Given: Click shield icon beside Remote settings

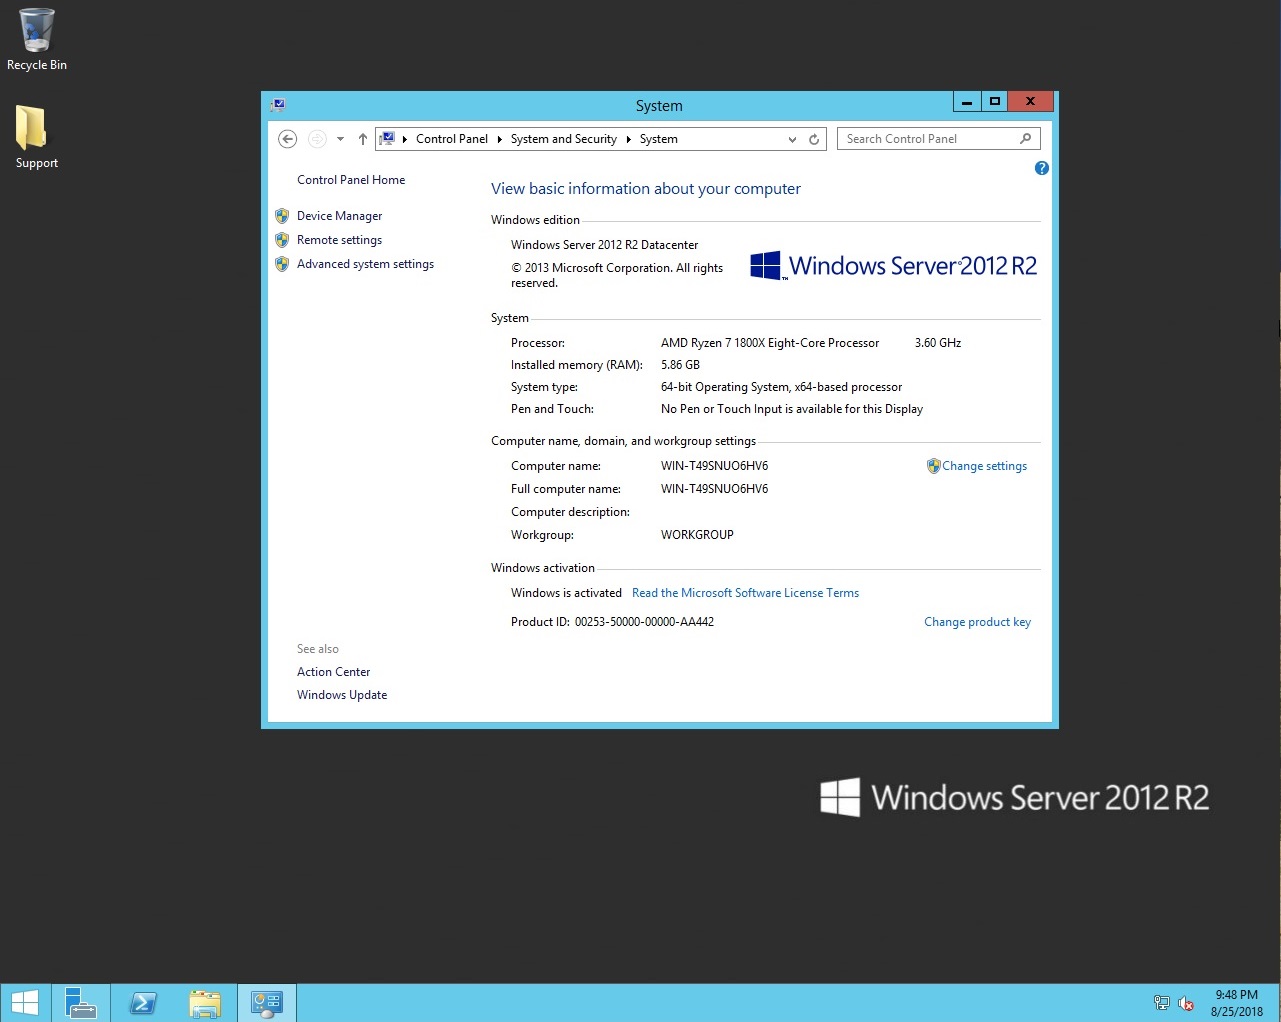Looking at the screenshot, I should [282, 240].
